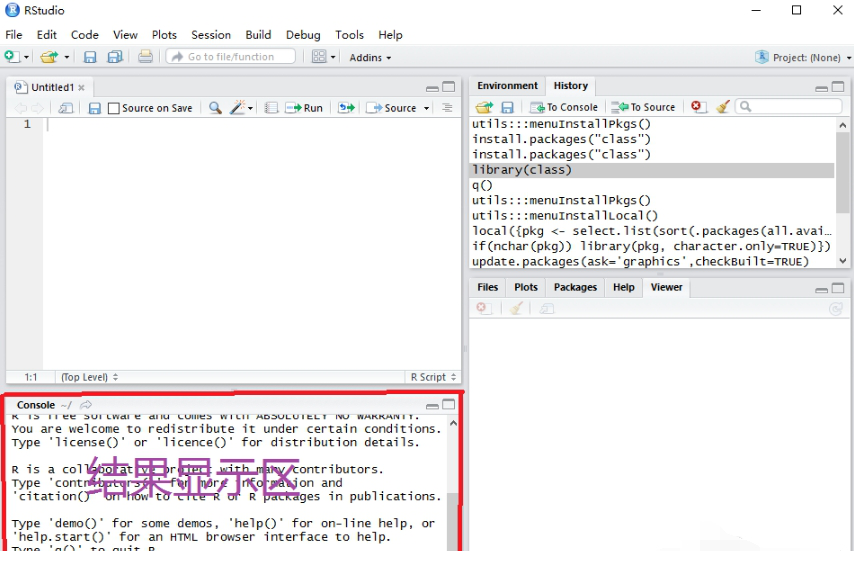Create a new file with the plus icon
Viewport: 854px width, 573px height.
click(x=11, y=57)
